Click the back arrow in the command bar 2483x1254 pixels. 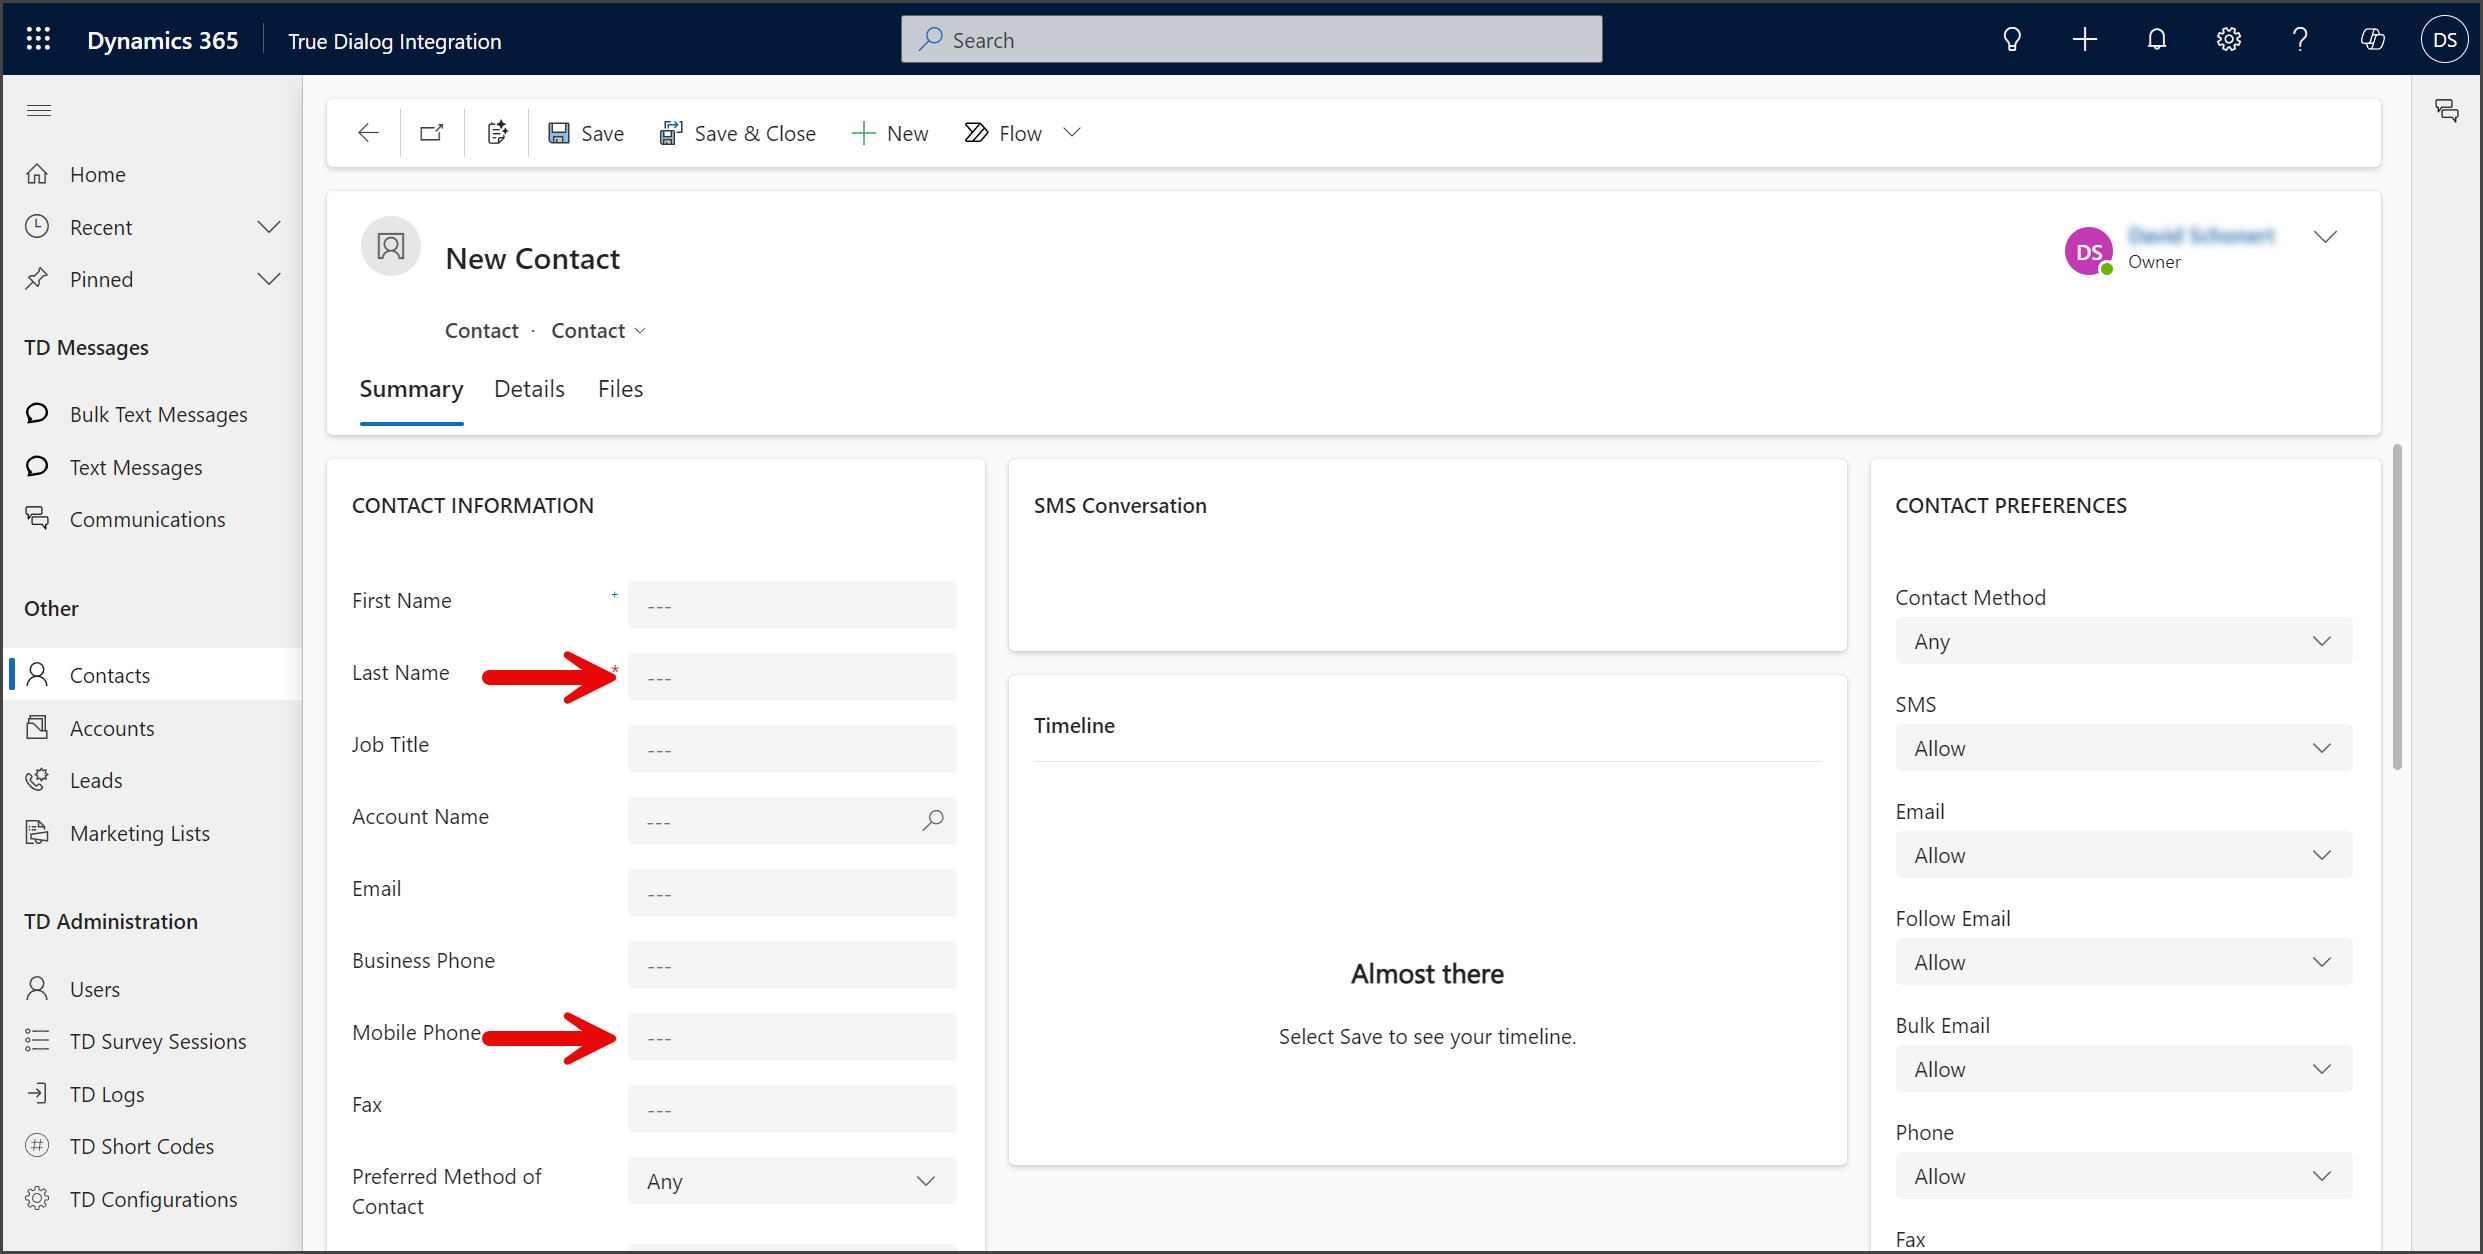pyautogui.click(x=368, y=133)
